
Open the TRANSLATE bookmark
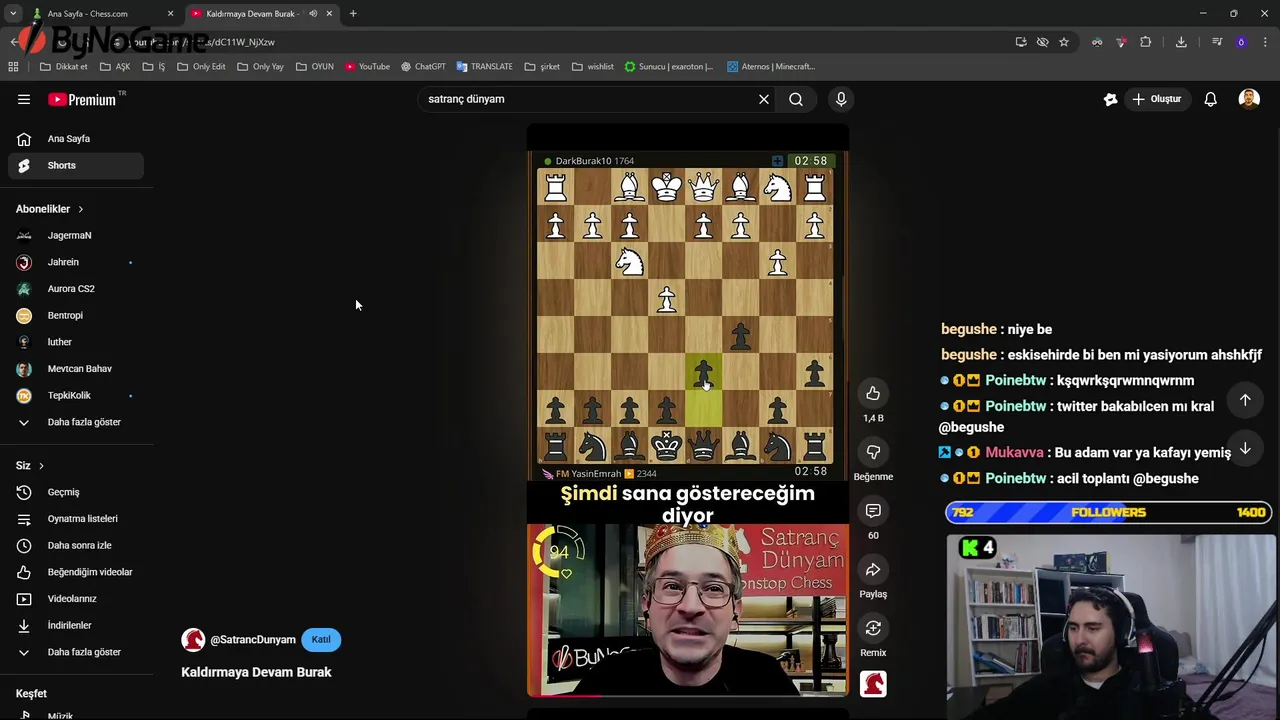tap(484, 66)
